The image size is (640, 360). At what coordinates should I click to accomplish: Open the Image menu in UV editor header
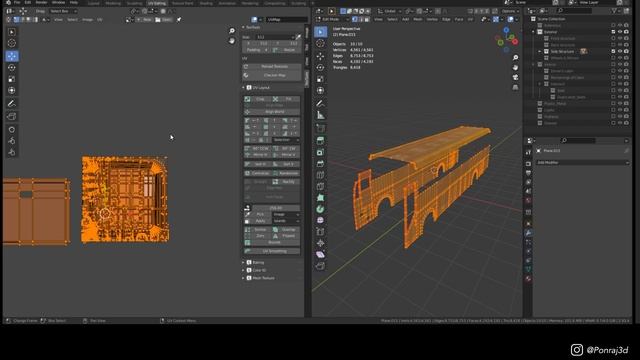[87, 20]
